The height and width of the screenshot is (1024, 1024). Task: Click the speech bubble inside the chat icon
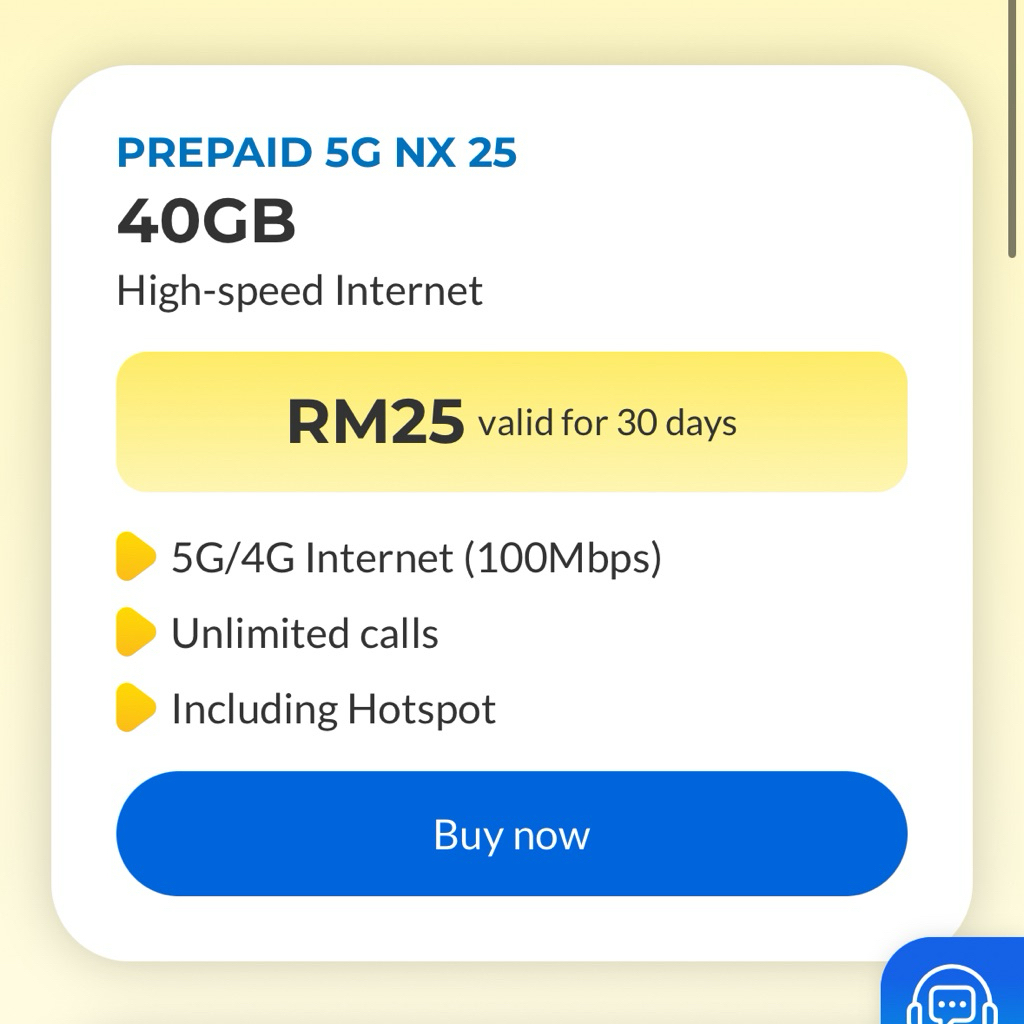(951, 1003)
